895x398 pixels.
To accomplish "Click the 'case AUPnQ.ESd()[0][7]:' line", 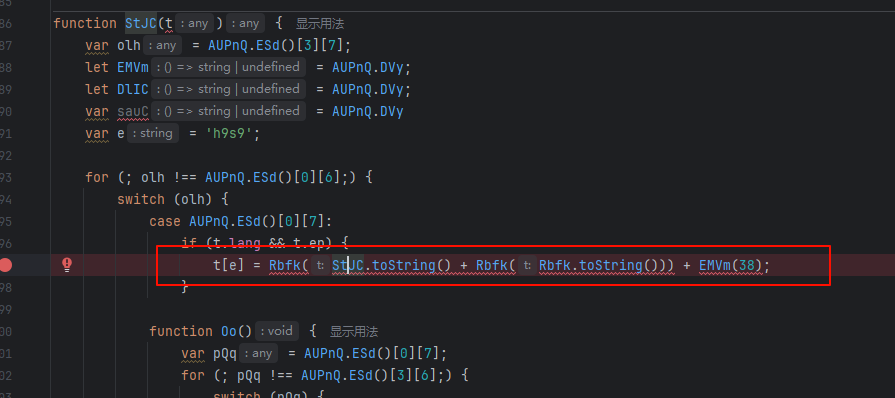I will click(x=240, y=222).
